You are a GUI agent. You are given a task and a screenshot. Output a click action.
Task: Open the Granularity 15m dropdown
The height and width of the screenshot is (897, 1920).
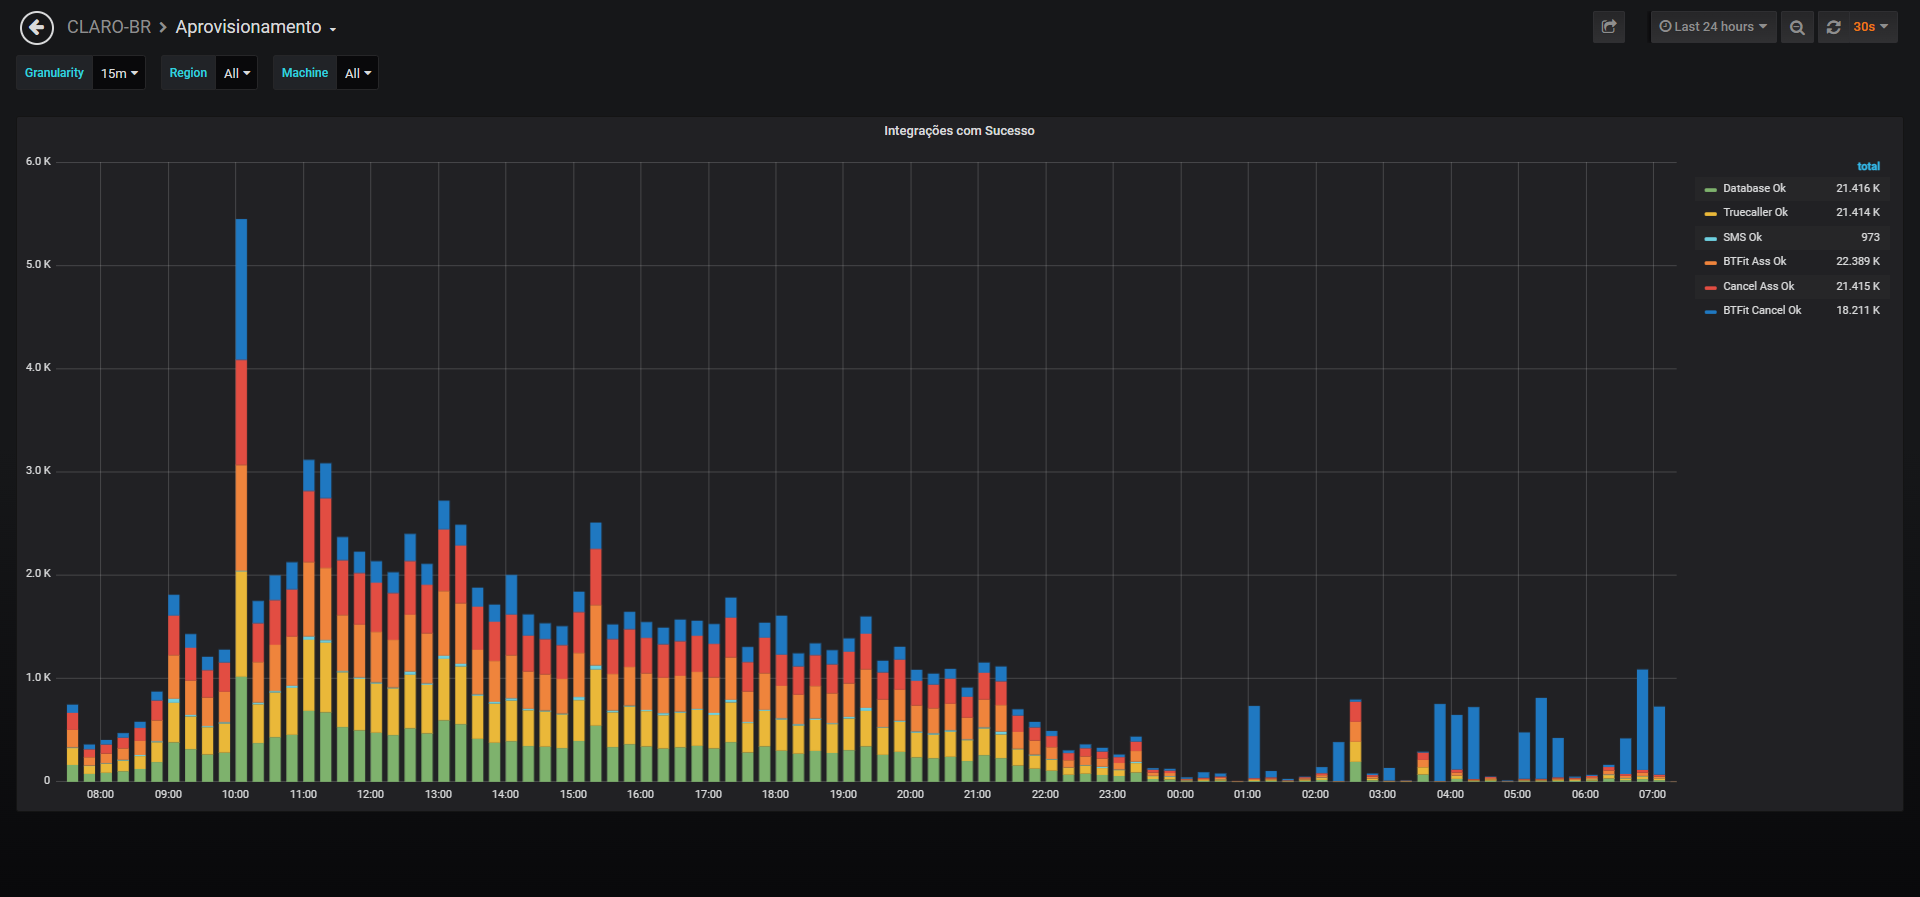point(119,73)
